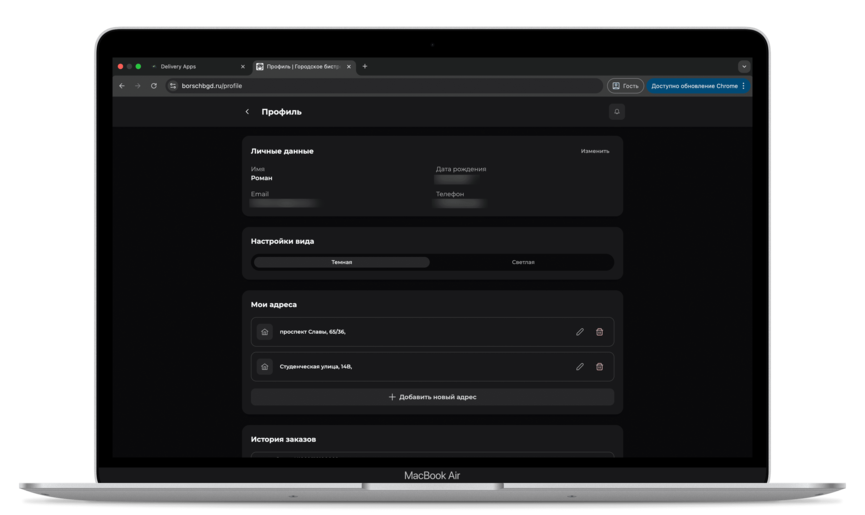Click home icon of проспект Славы address
Image resolution: width=865 pixels, height=515 pixels.
[x=265, y=332]
